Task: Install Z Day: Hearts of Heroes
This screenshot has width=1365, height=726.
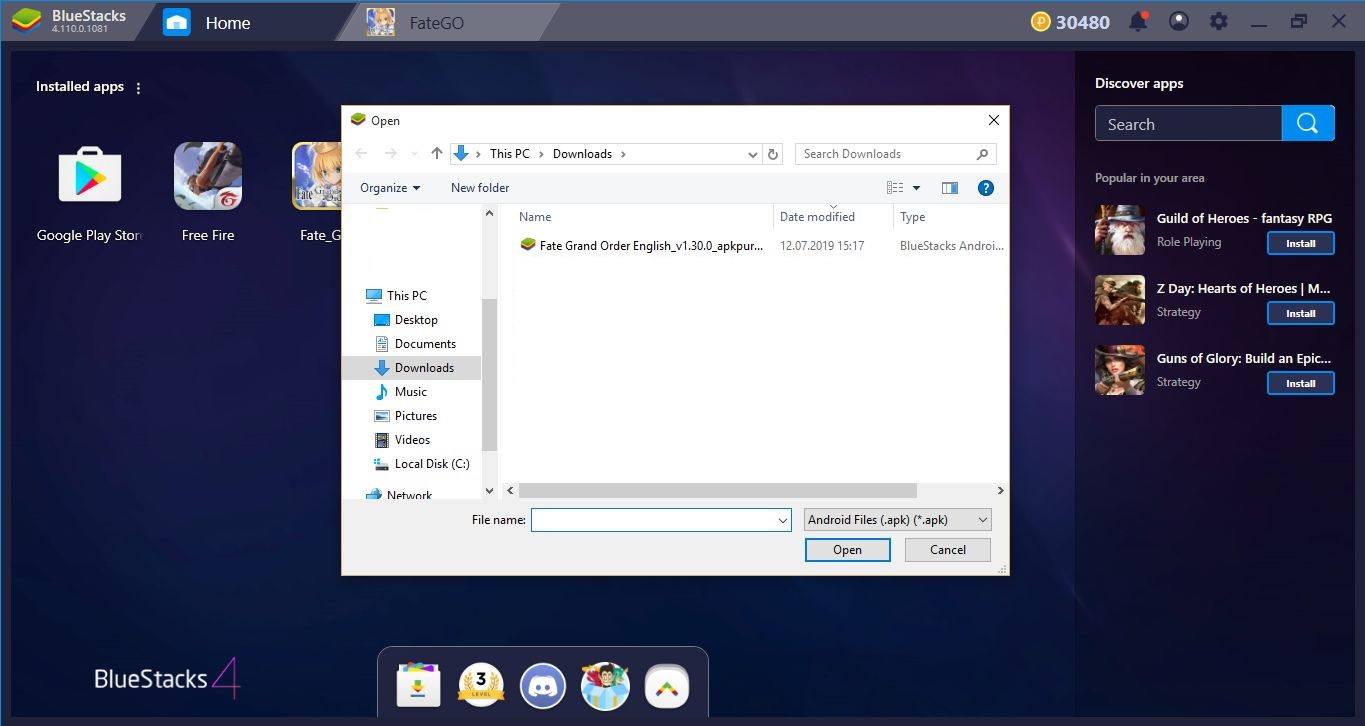Action: [x=1300, y=313]
